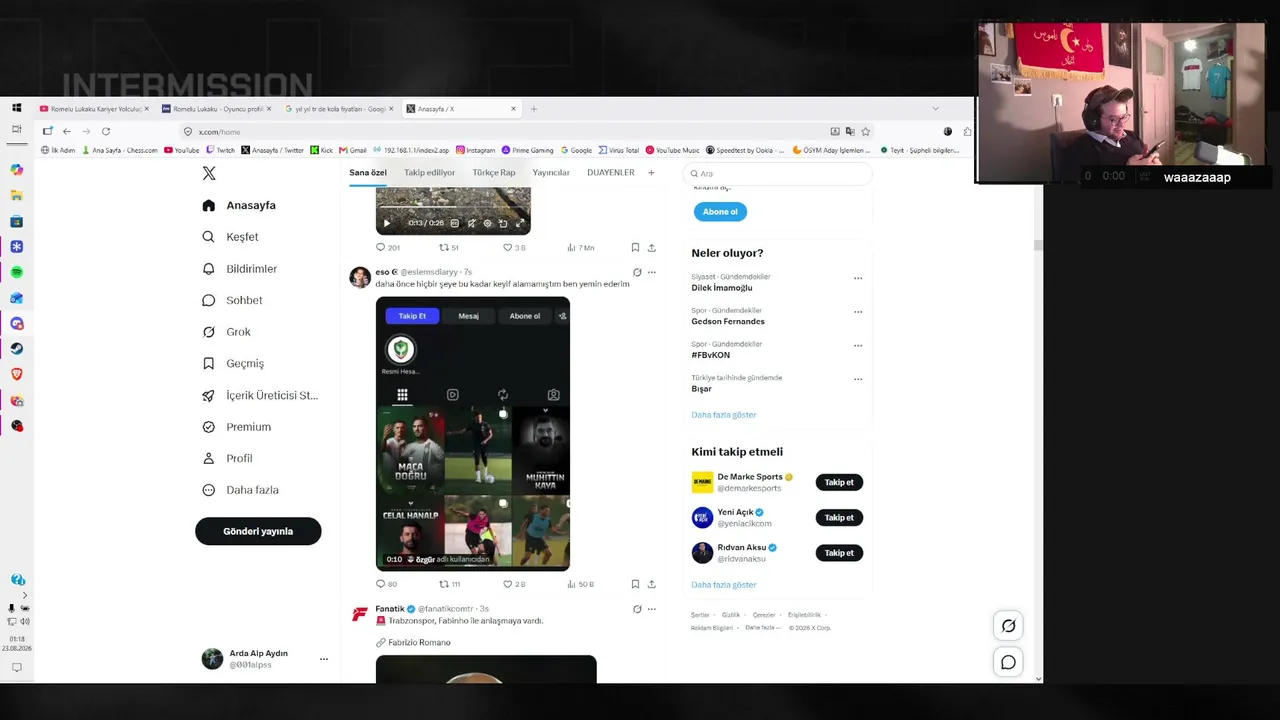Open İçerik Üreticisi Stüdyosu item
The height and width of the screenshot is (720, 1280).
[x=261, y=395]
